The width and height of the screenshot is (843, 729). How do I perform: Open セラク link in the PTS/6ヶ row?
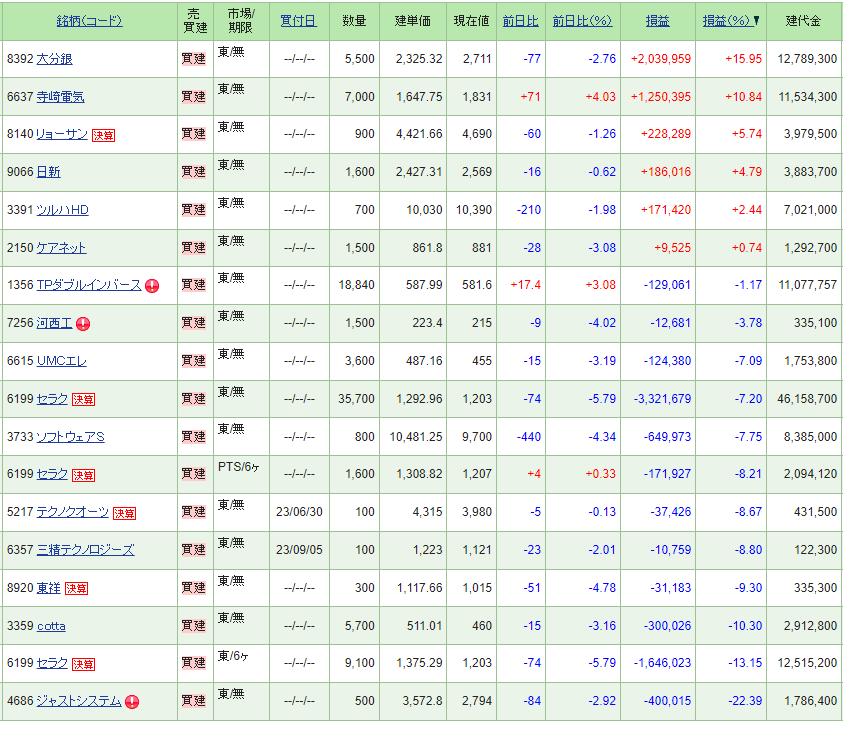click(x=52, y=474)
